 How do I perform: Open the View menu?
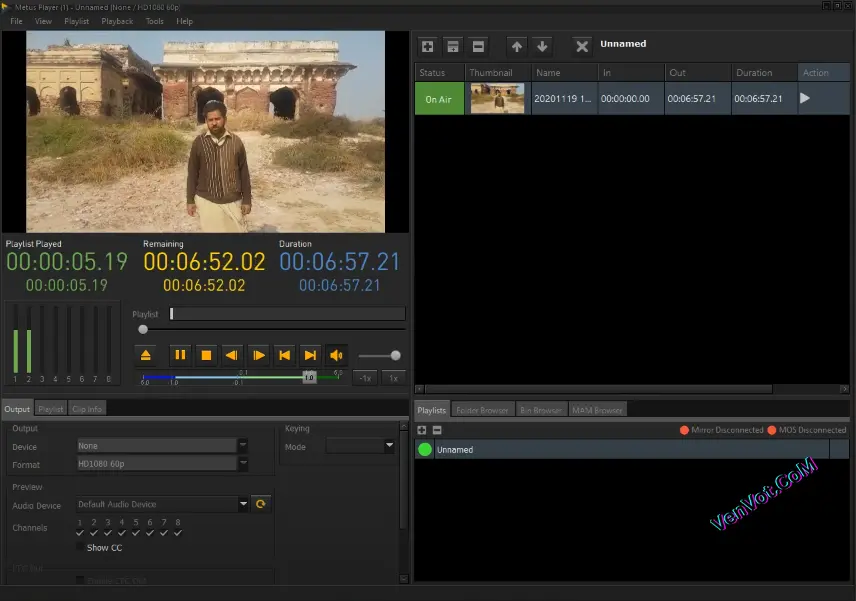point(43,21)
